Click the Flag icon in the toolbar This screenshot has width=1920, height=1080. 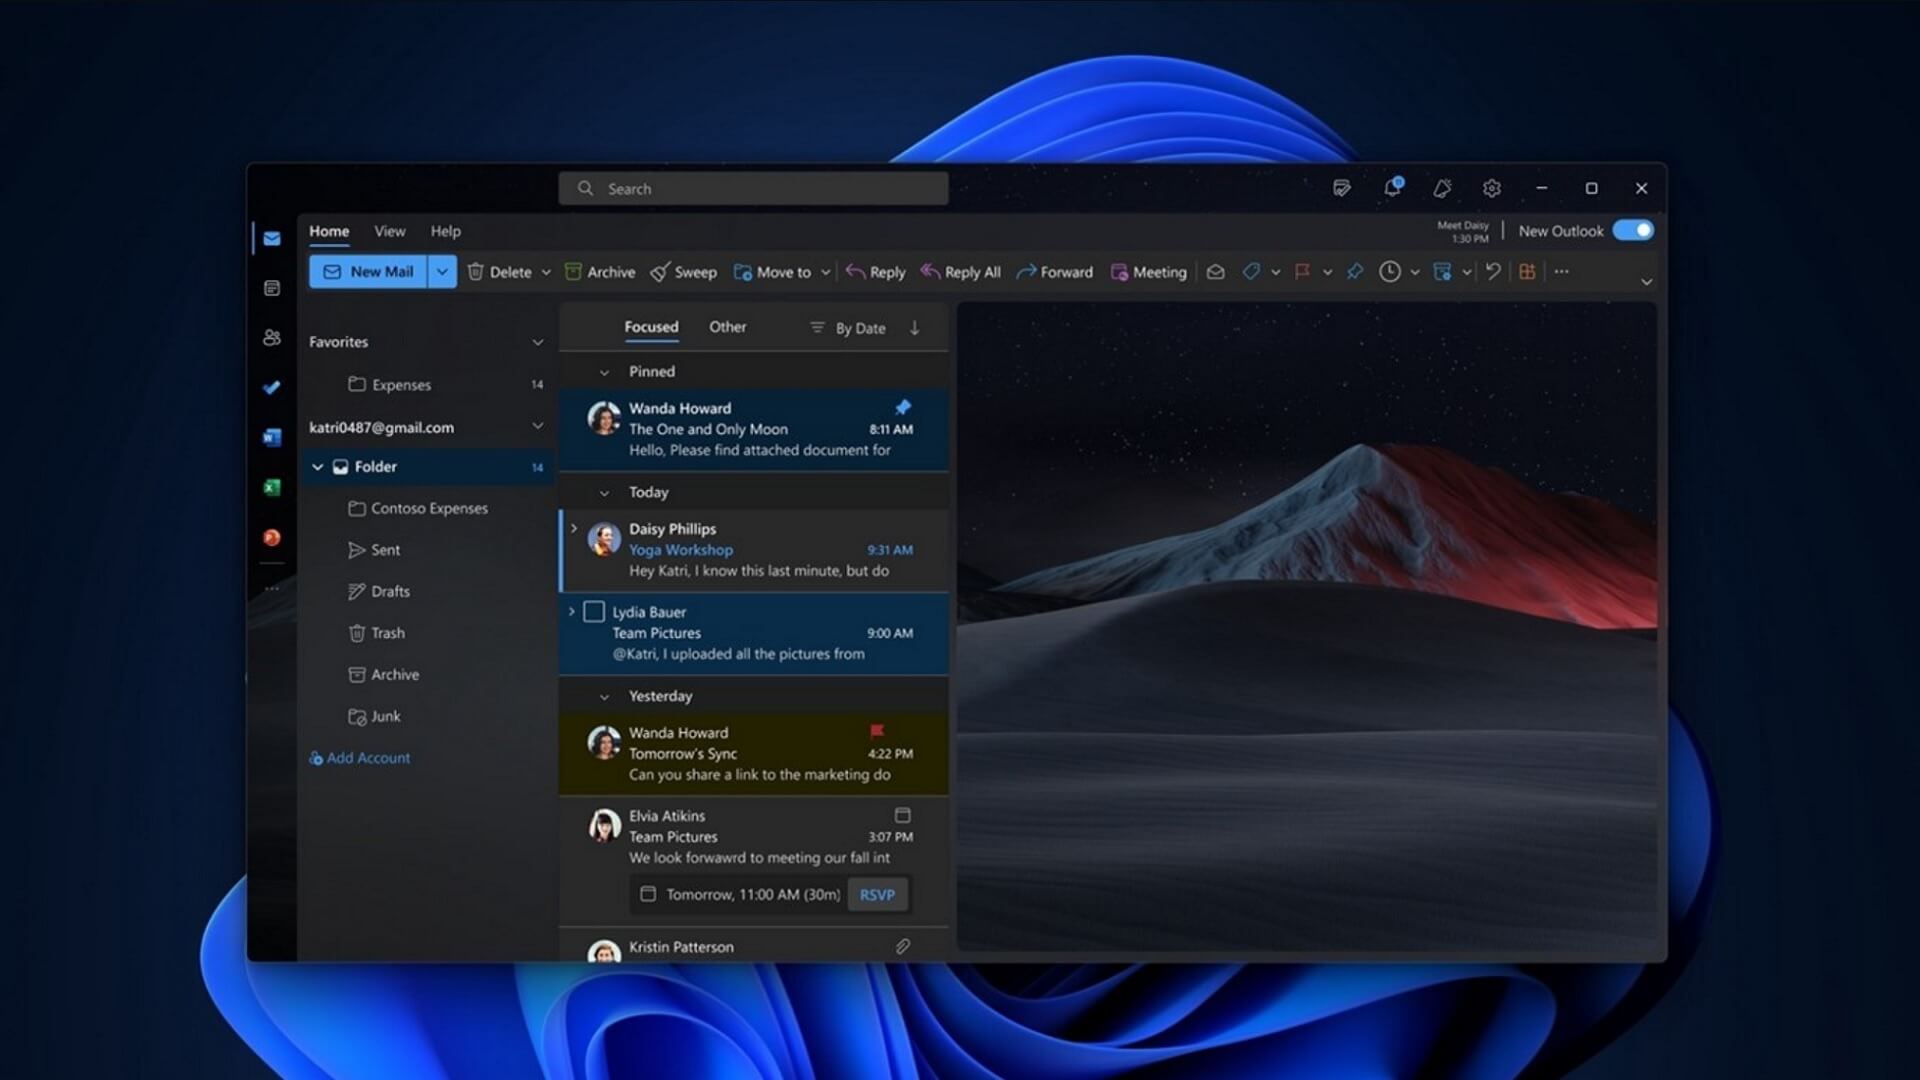coord(1301,271)
